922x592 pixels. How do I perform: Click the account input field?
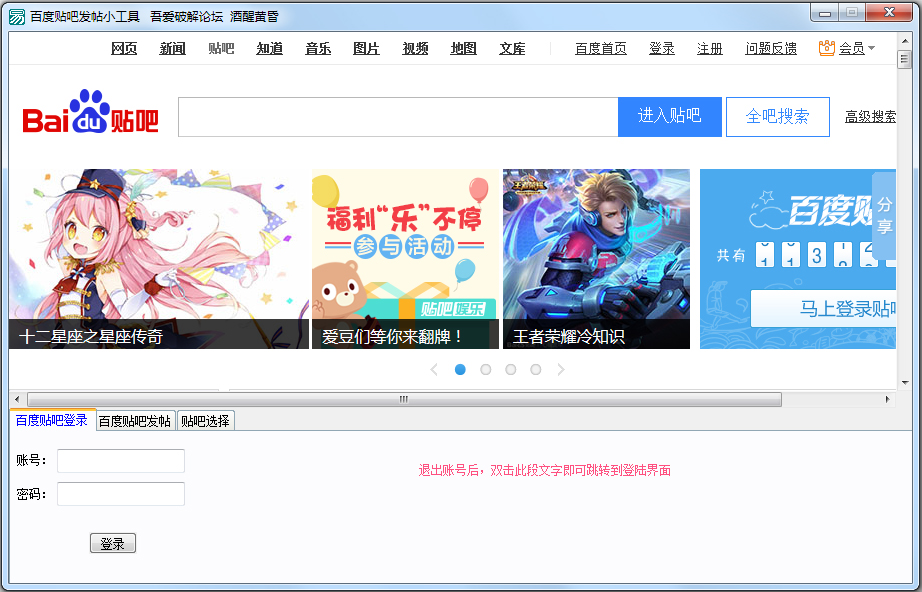(121, 461)
